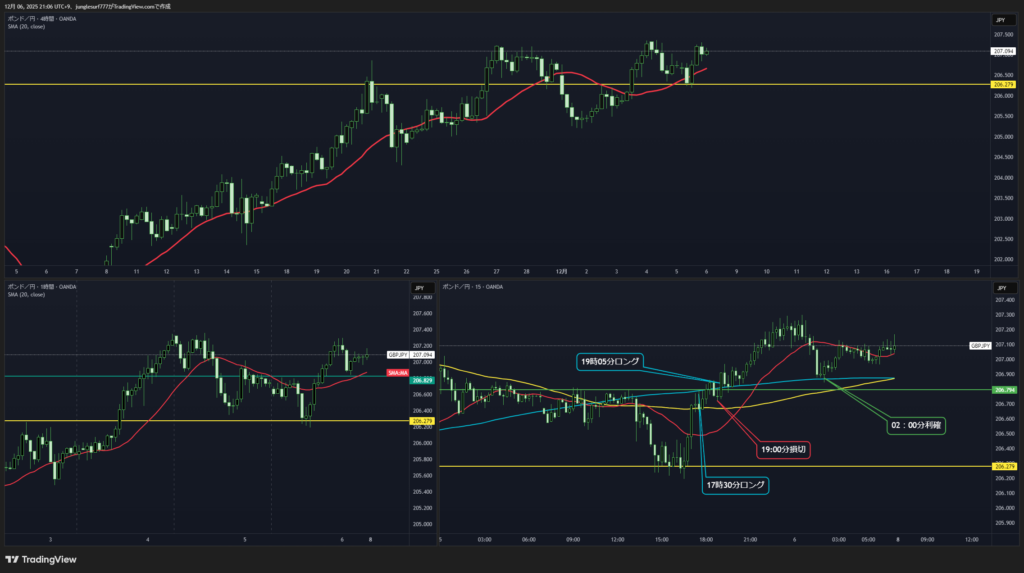Click SMA (20, close) legend on 1-hour chart
Image resolution: width=1024 pixels, height=573 pixels.
(26, 295)
